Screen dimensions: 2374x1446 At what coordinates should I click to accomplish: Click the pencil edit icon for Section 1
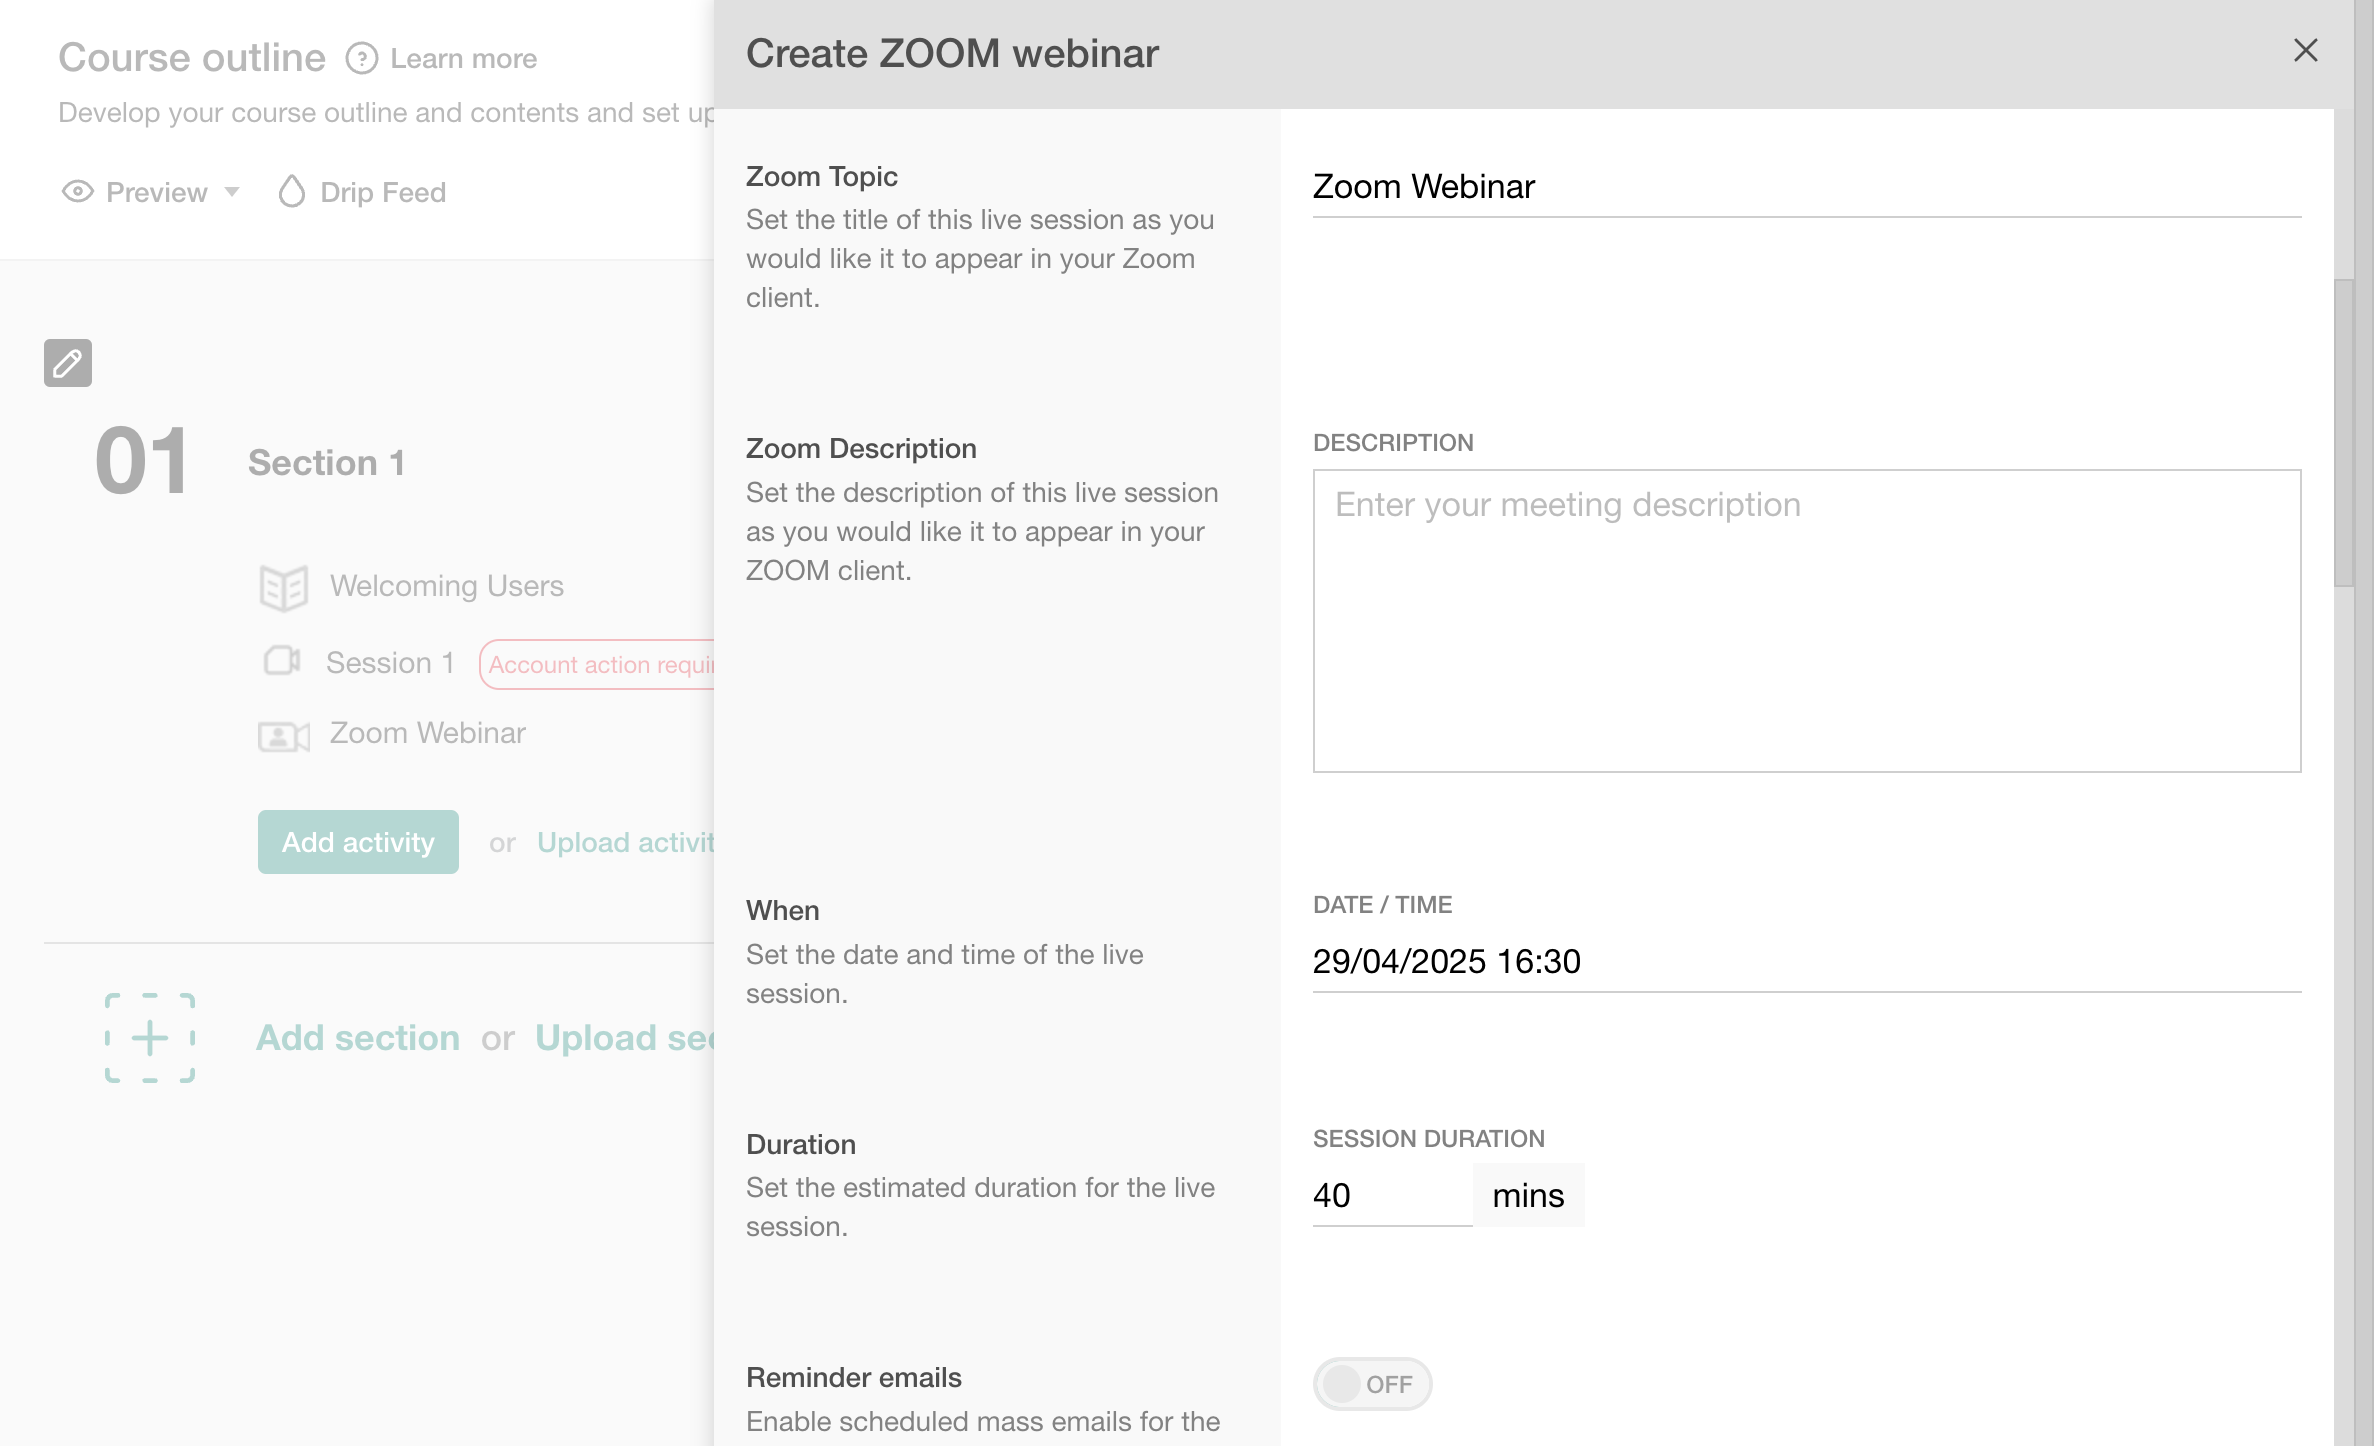[67, 363]
